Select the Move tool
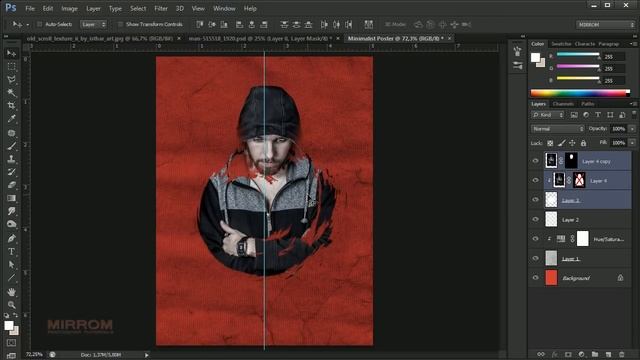 [11, 53]
